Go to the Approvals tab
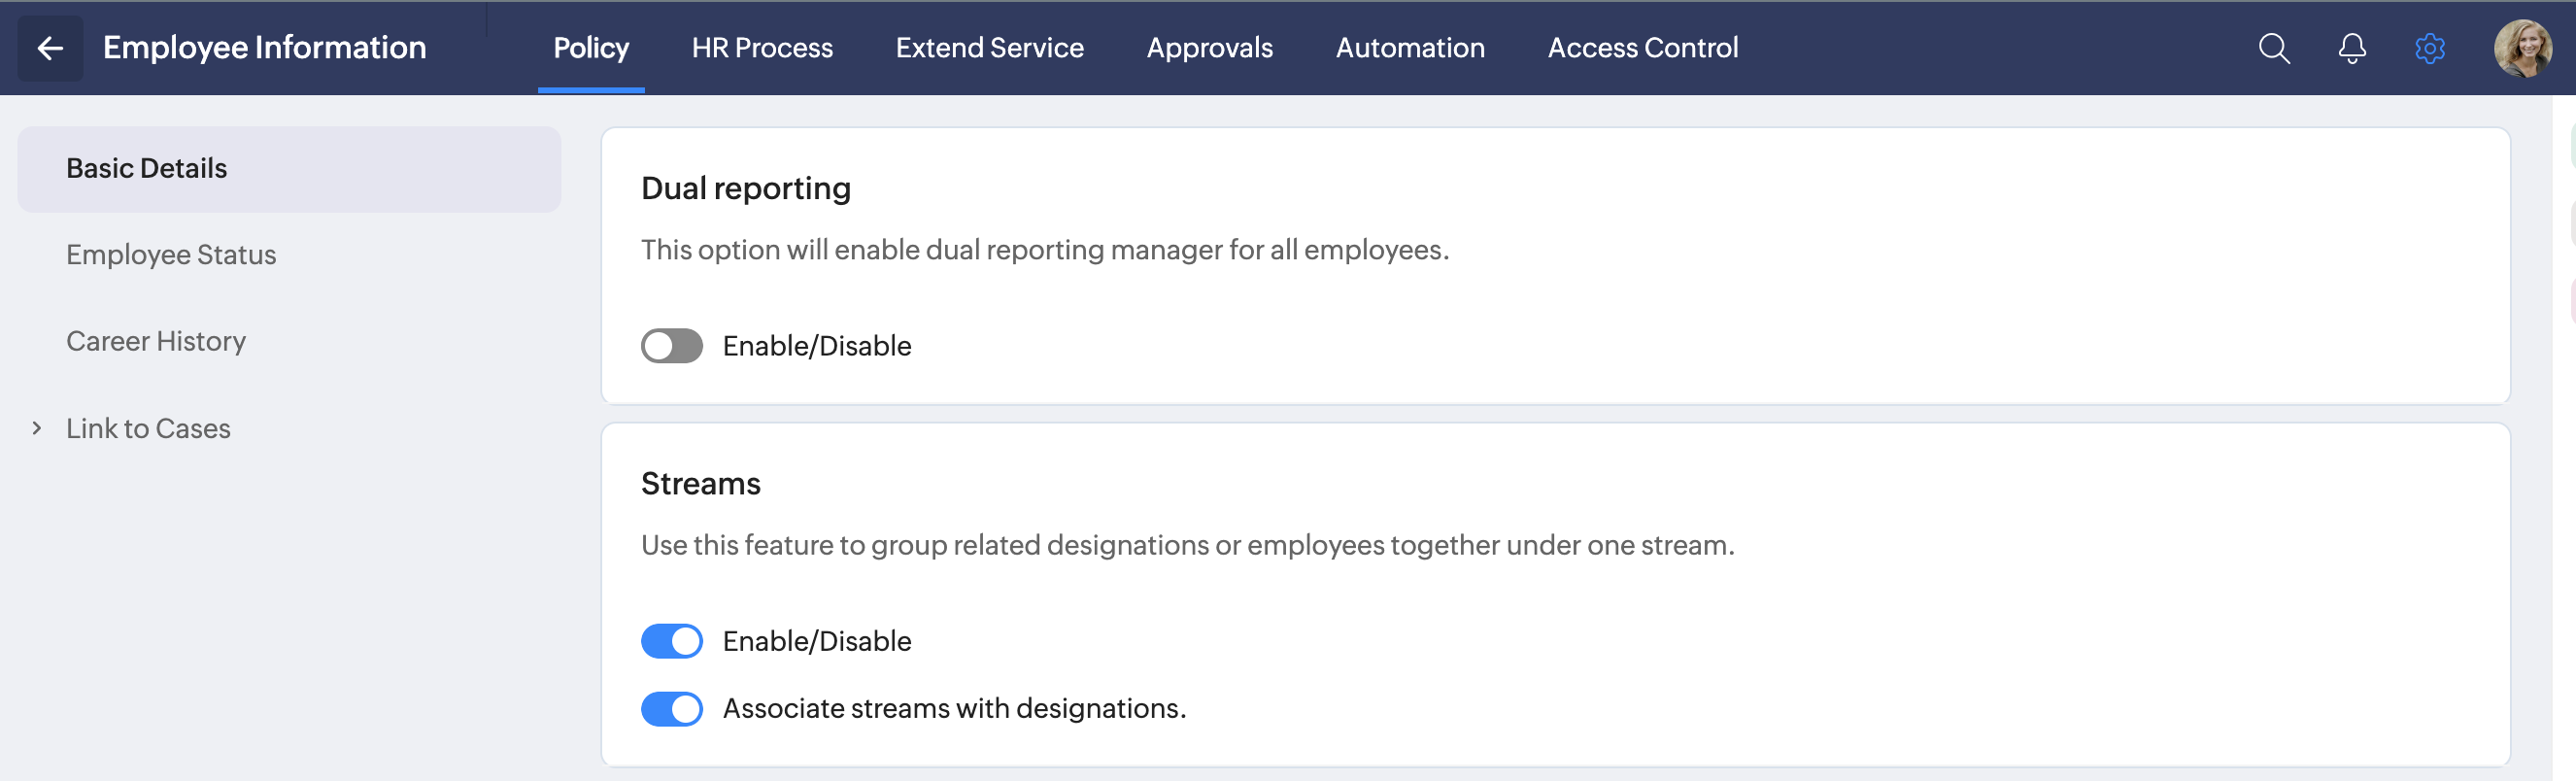This screenshot has width=2576, height=781. 1209,48
